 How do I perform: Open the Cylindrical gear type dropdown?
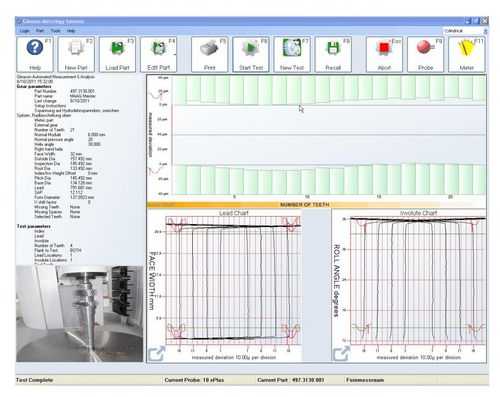coord(465,31)
